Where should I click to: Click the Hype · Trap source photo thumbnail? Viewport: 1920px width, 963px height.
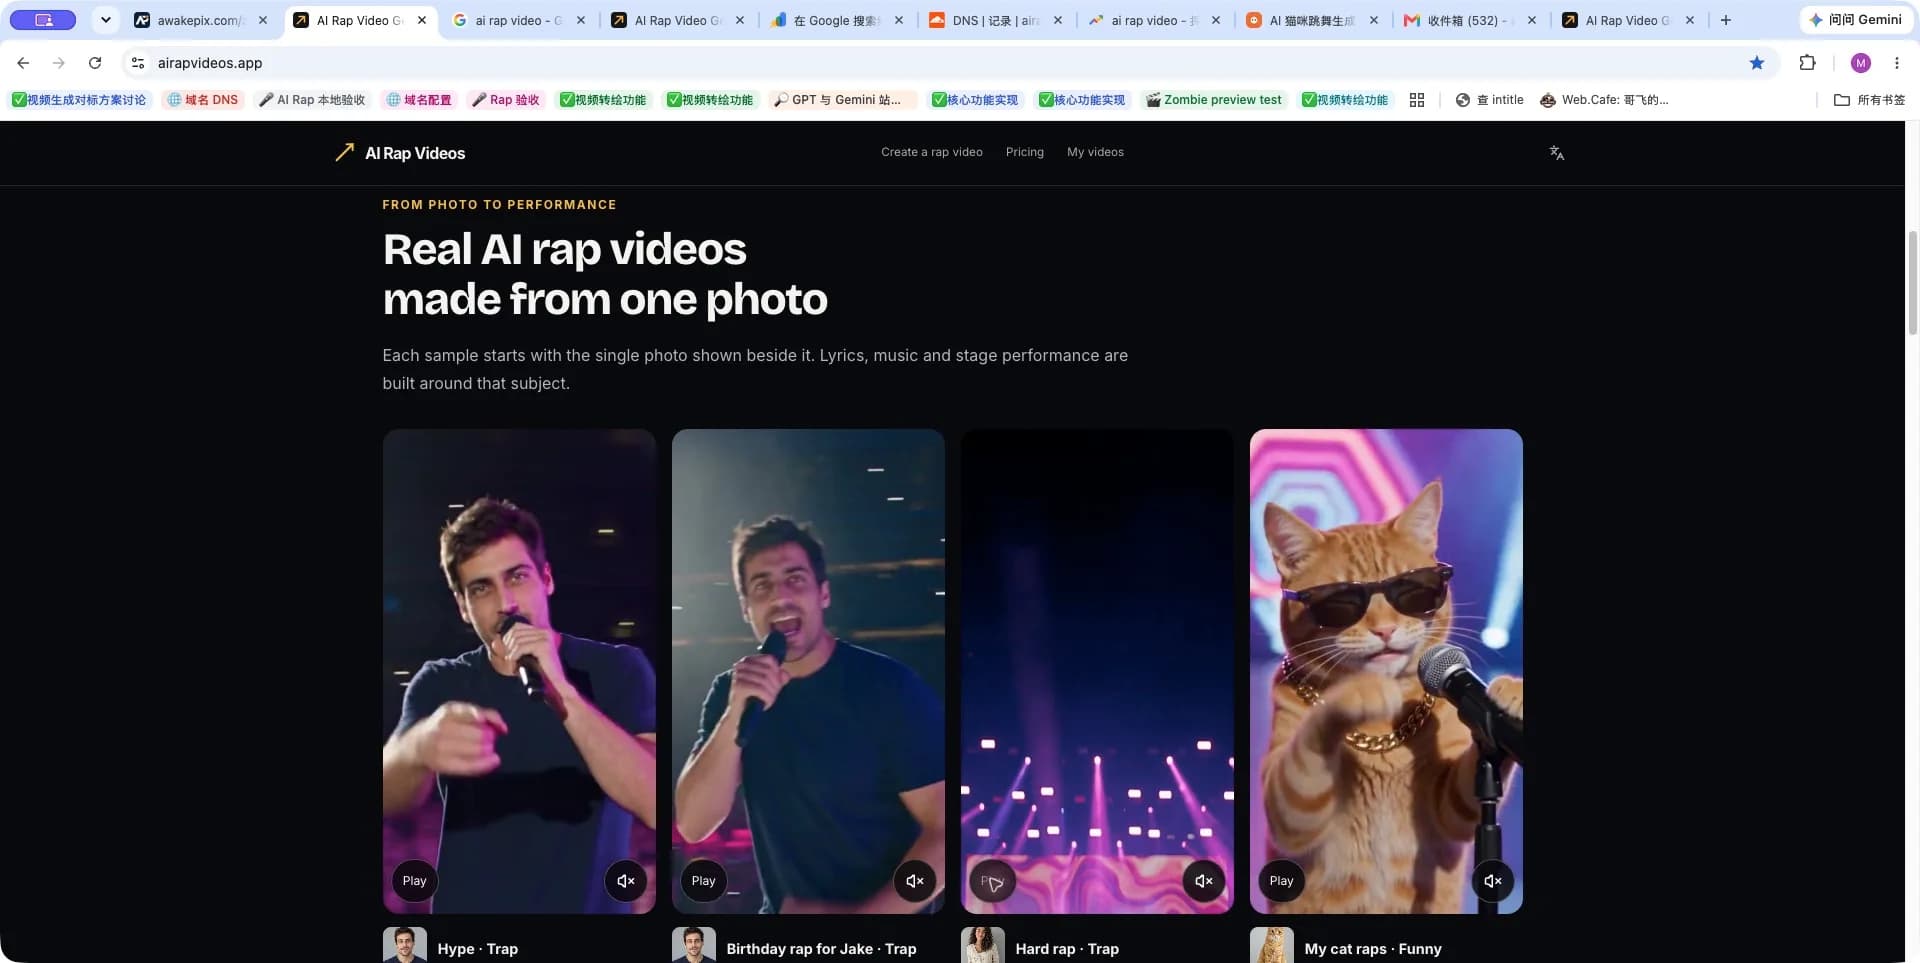coord(405,945)
